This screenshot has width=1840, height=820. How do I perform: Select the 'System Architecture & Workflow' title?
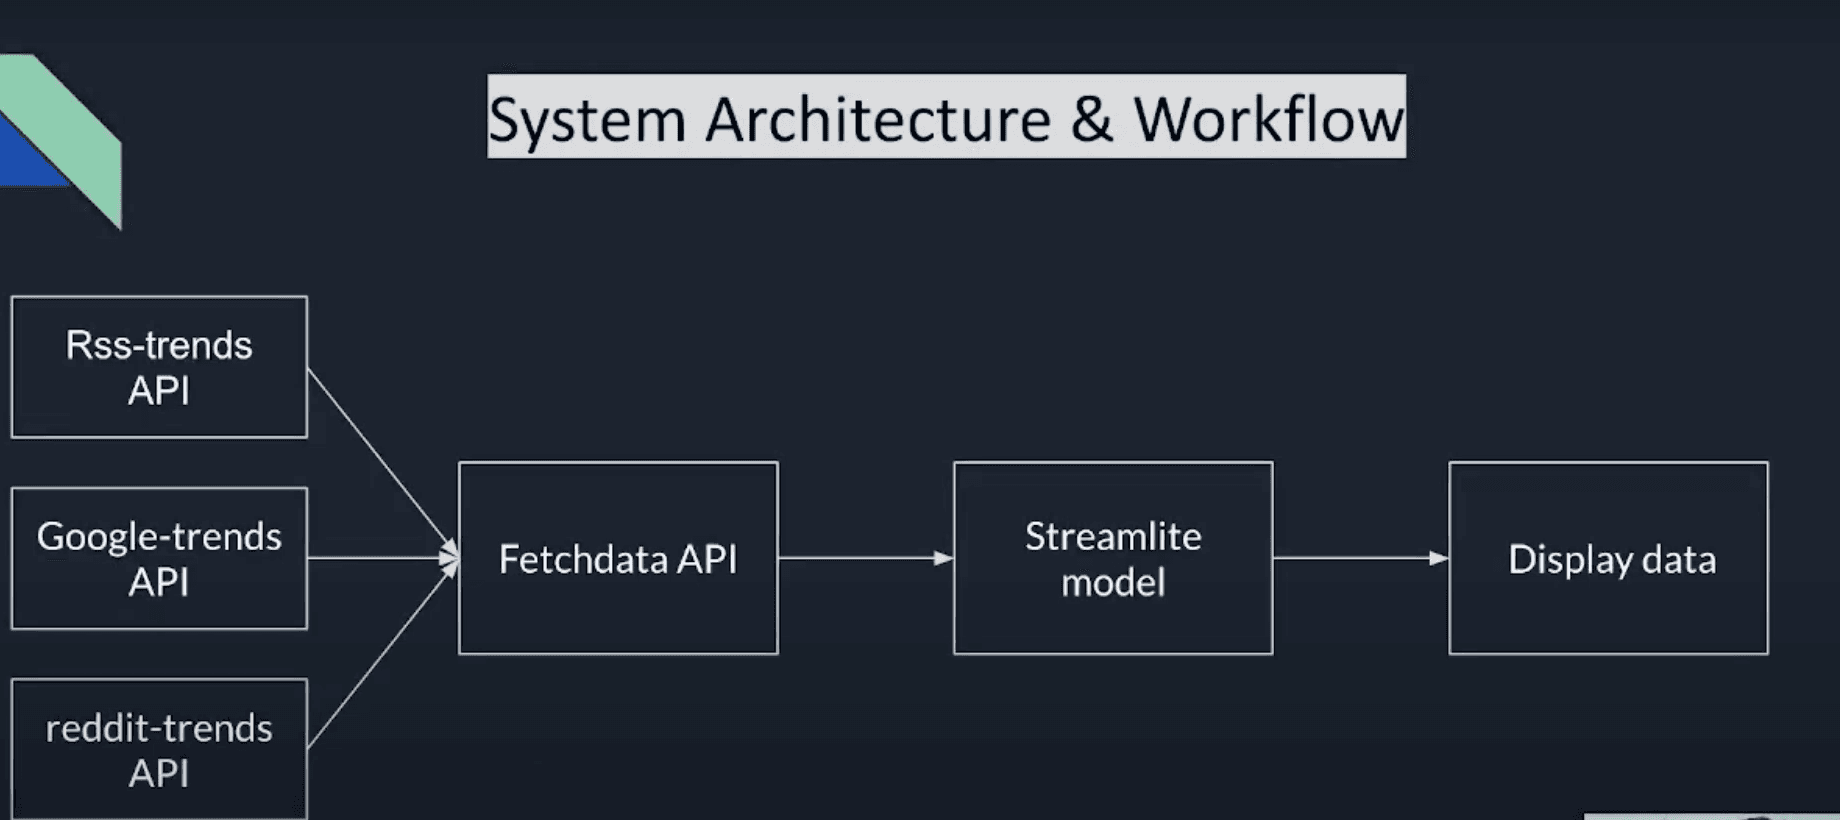tap(946, 116)
